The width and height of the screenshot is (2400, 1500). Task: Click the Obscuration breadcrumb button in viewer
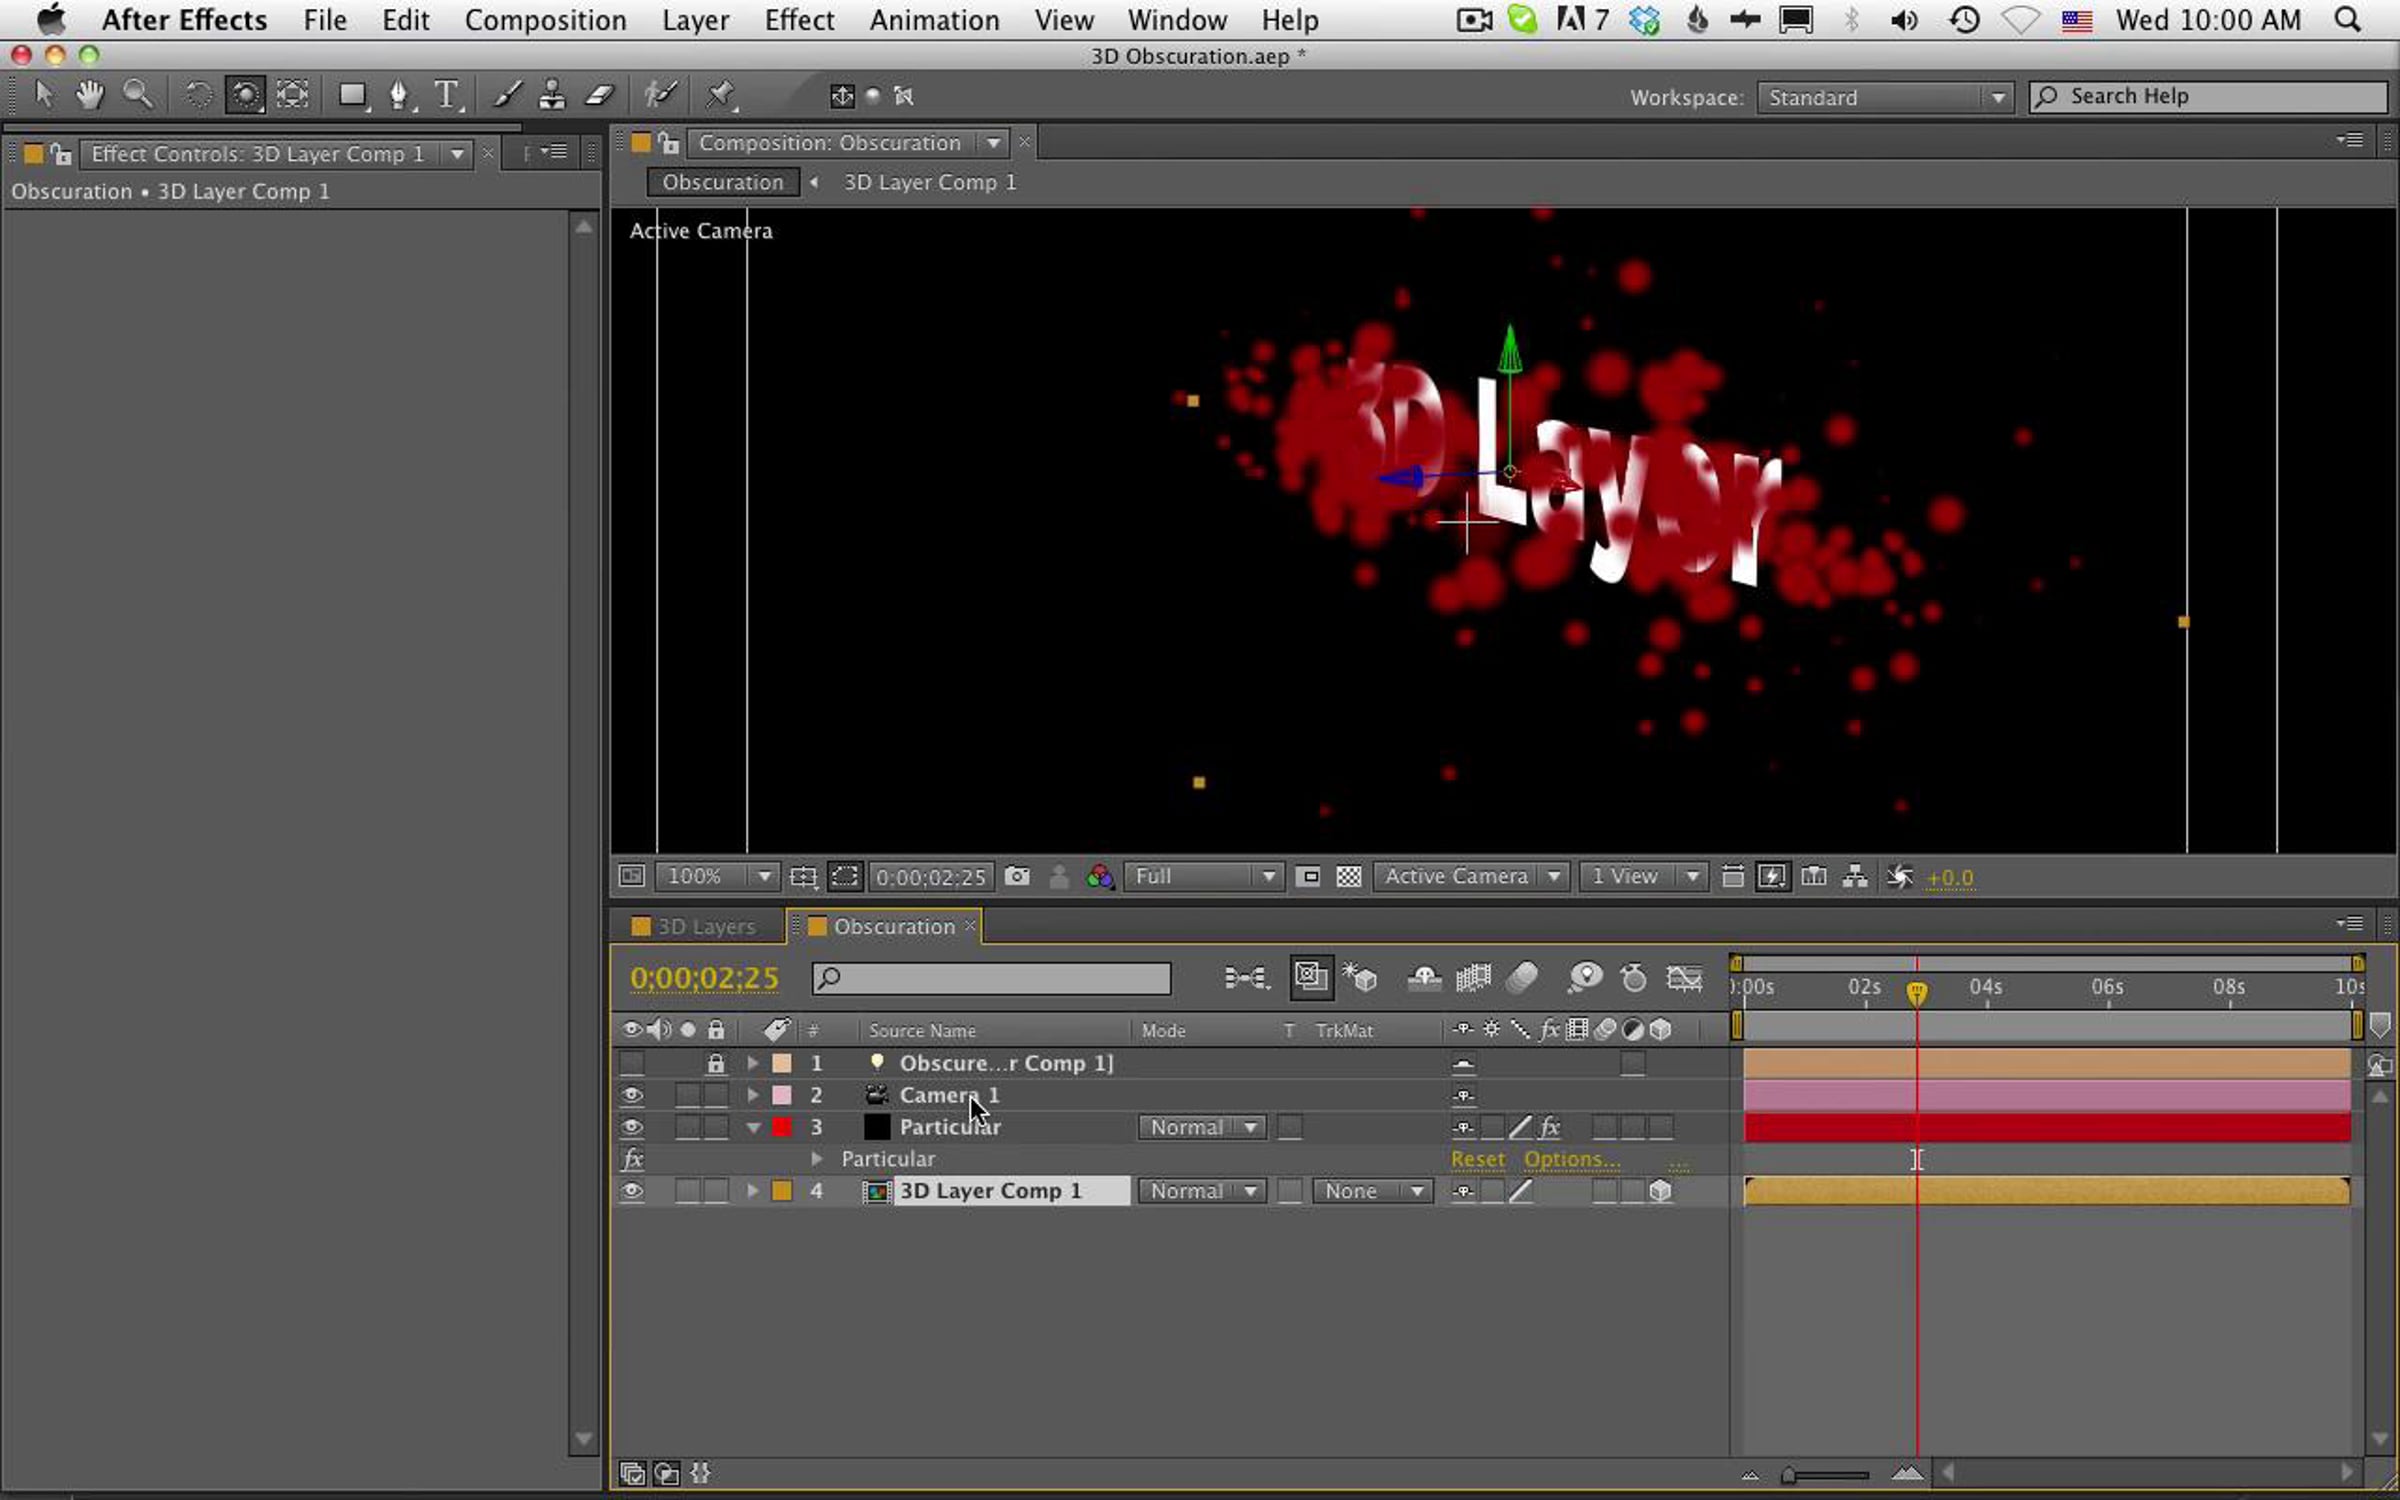pos(723,182)
